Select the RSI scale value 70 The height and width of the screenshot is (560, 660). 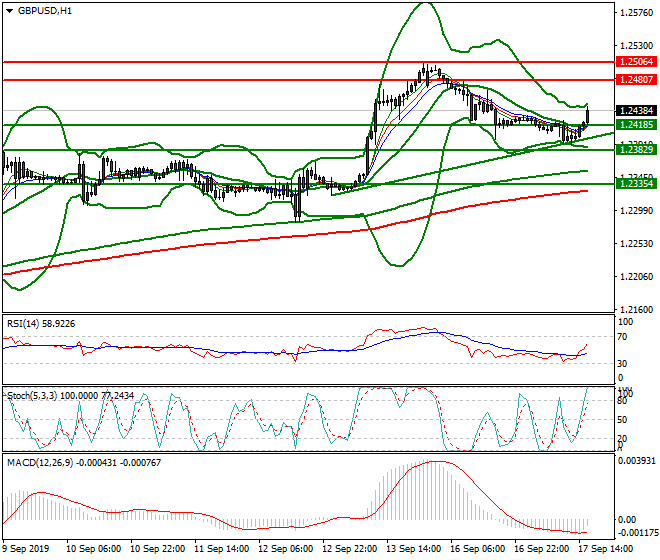click(622, 337)
